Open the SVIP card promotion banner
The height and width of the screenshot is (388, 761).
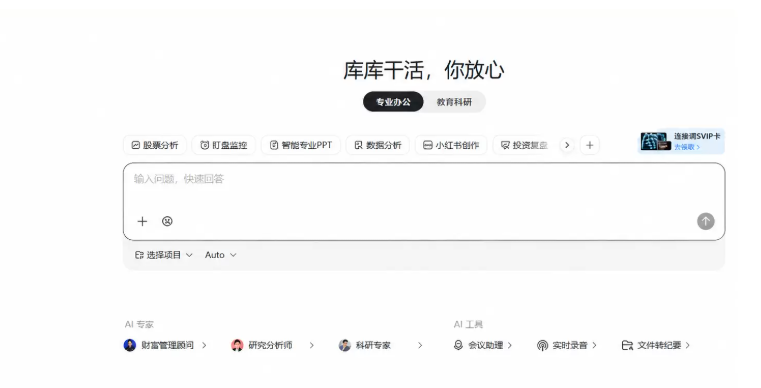[681, 141]
